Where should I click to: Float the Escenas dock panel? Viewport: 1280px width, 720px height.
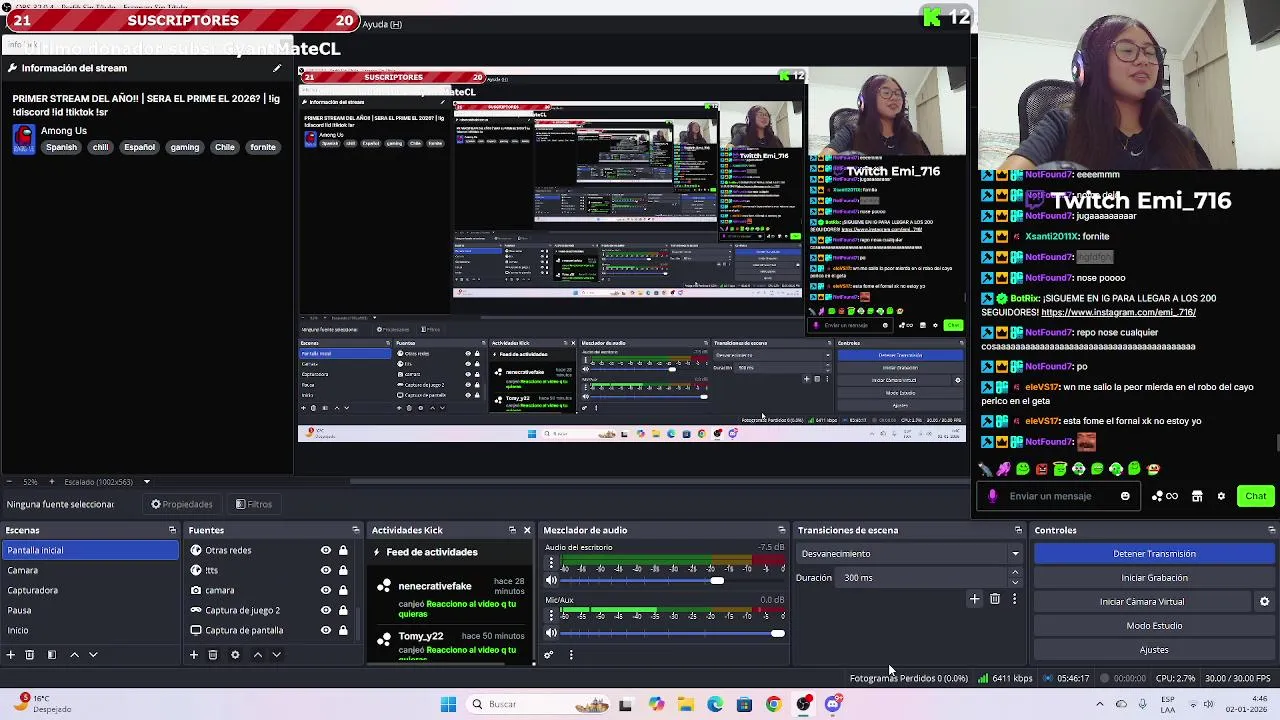(172, 530)
